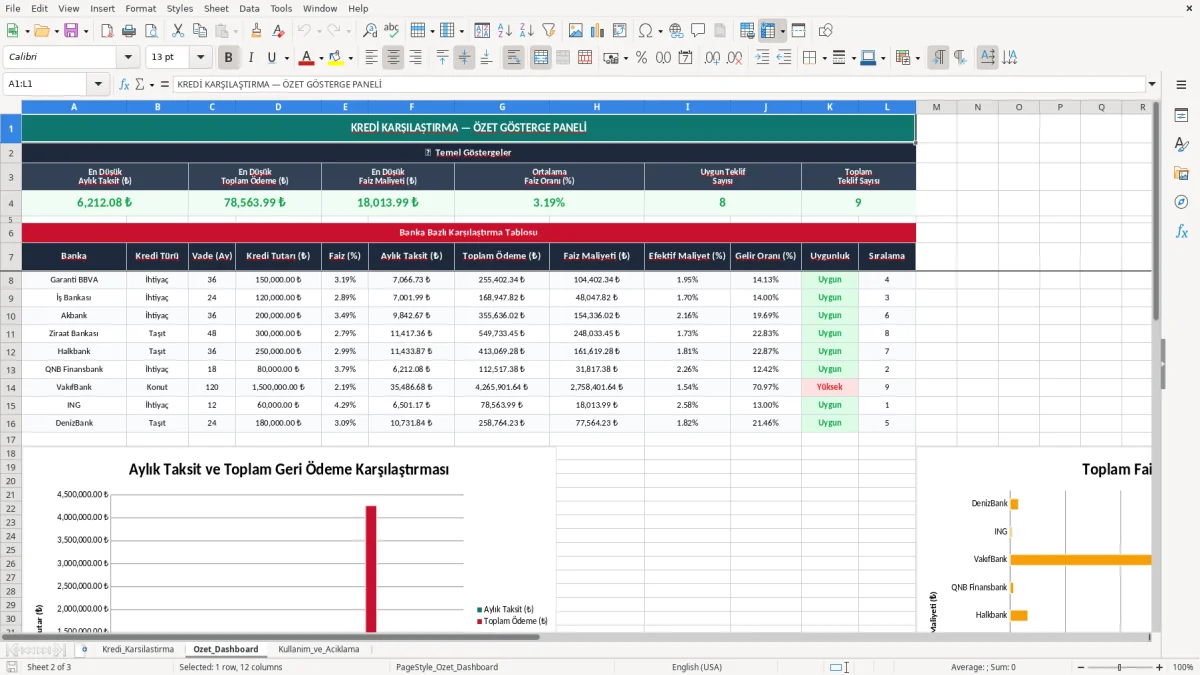Screen dimensions: 1200x675
Task: Open sidebar Gallery icon
Action: coord(1181,173)
